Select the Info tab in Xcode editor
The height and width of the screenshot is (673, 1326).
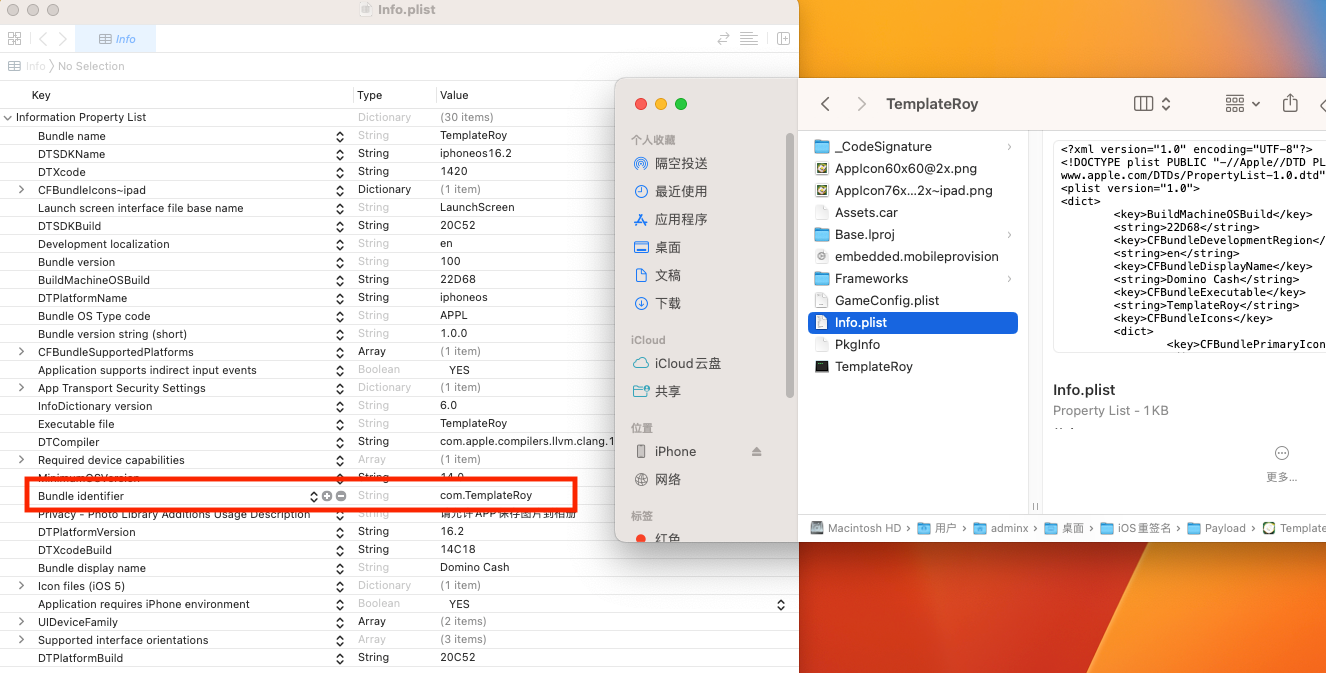click(117, 39)
